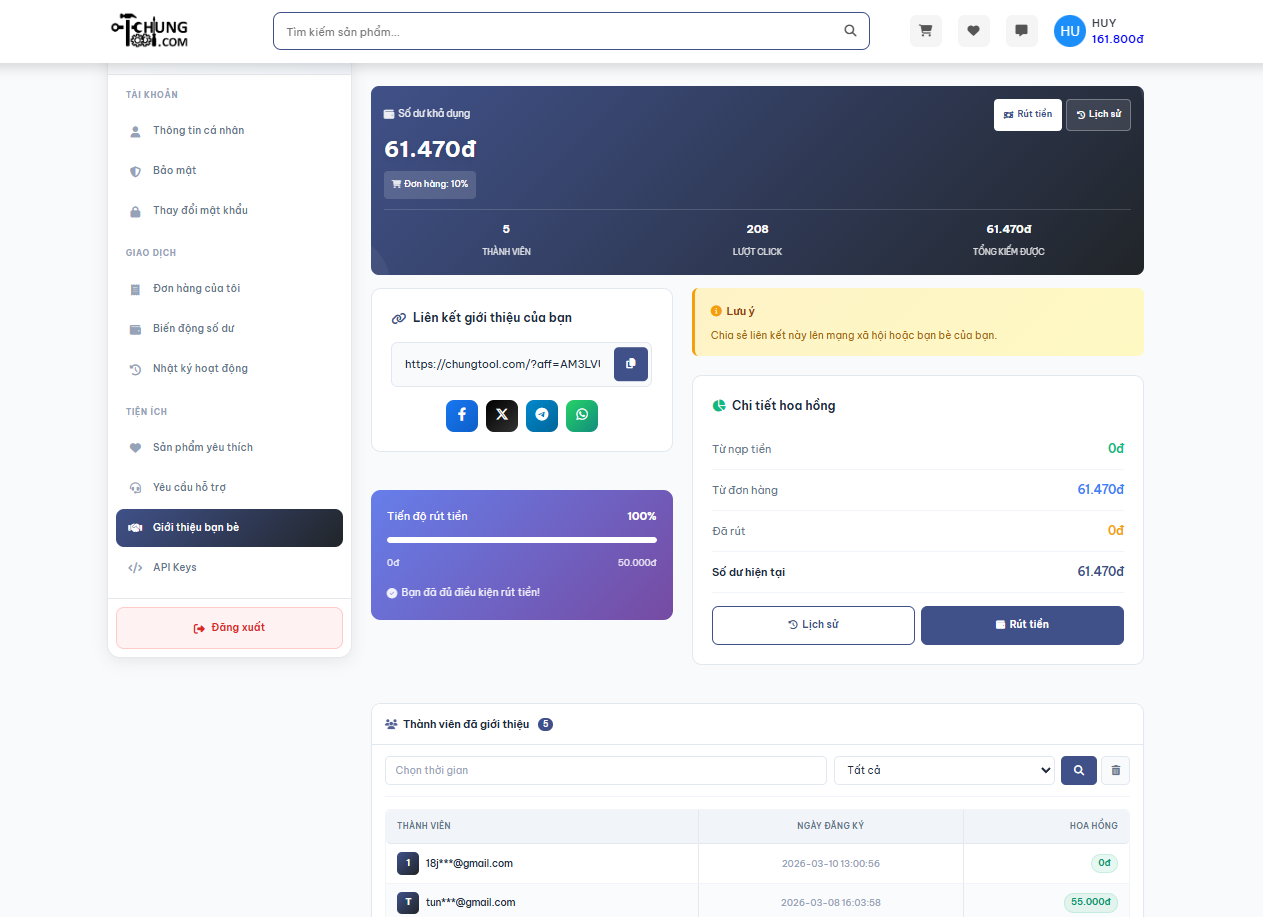
Task: Click the search magnifier in product search bar
Action: (x=850, y=31)
